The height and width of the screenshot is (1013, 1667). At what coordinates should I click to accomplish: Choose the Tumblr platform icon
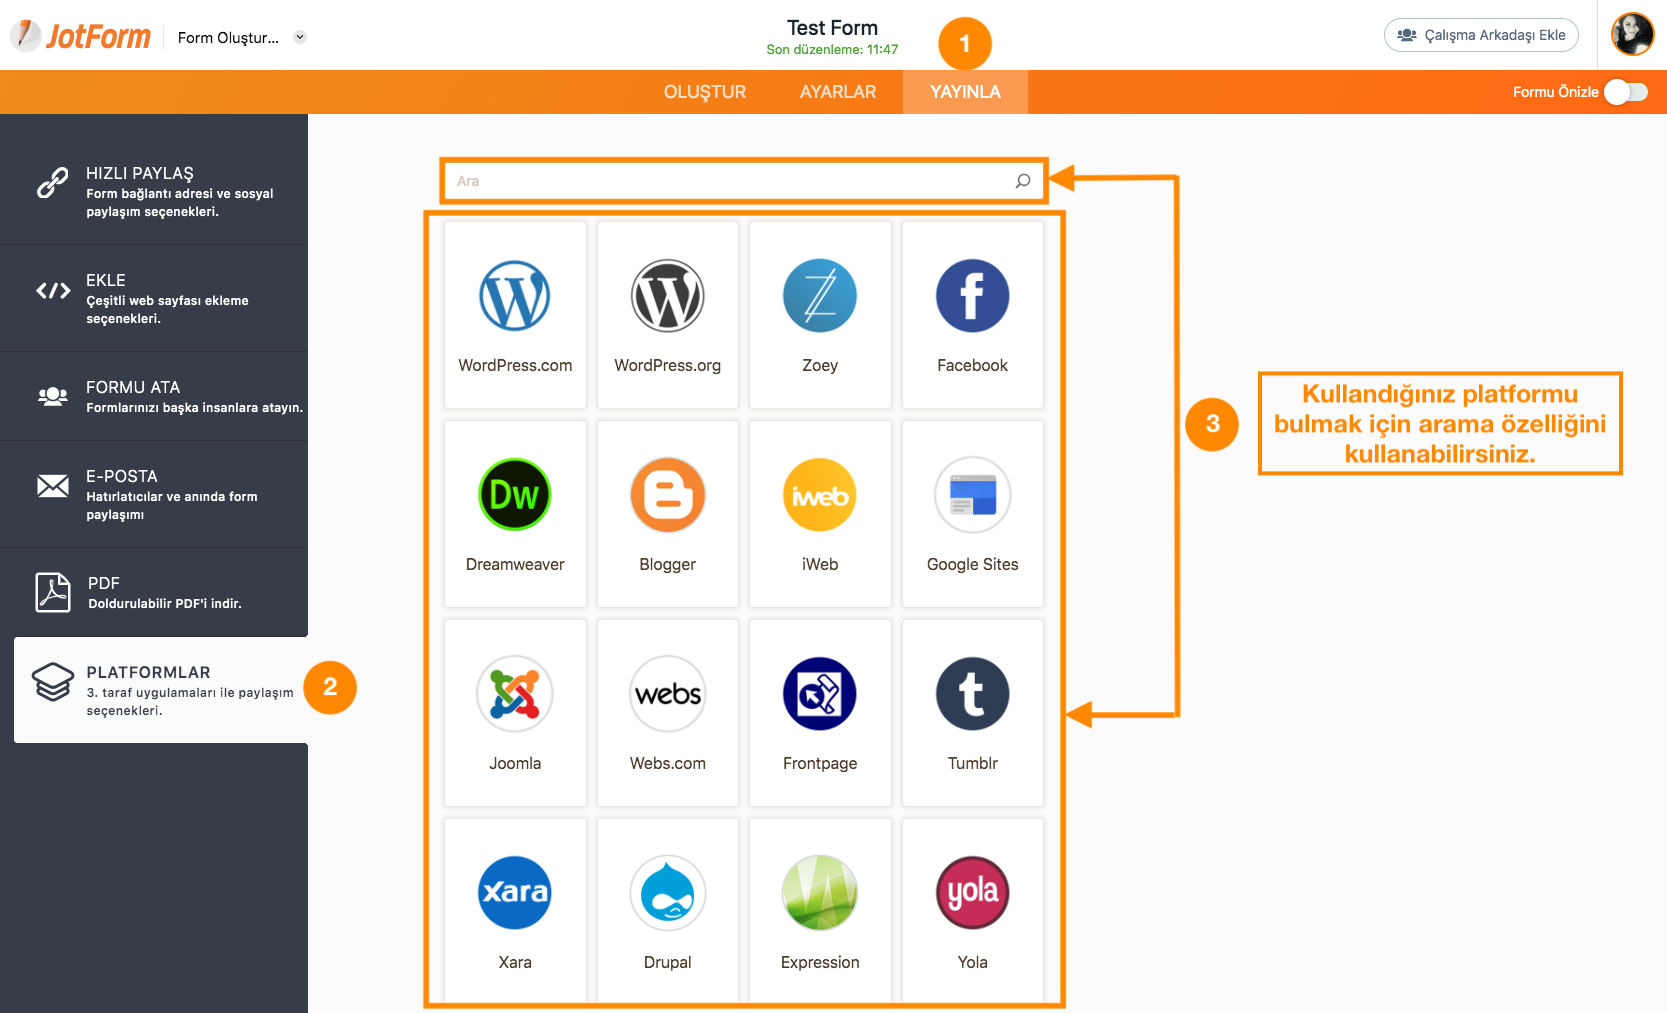coord(972,694)
